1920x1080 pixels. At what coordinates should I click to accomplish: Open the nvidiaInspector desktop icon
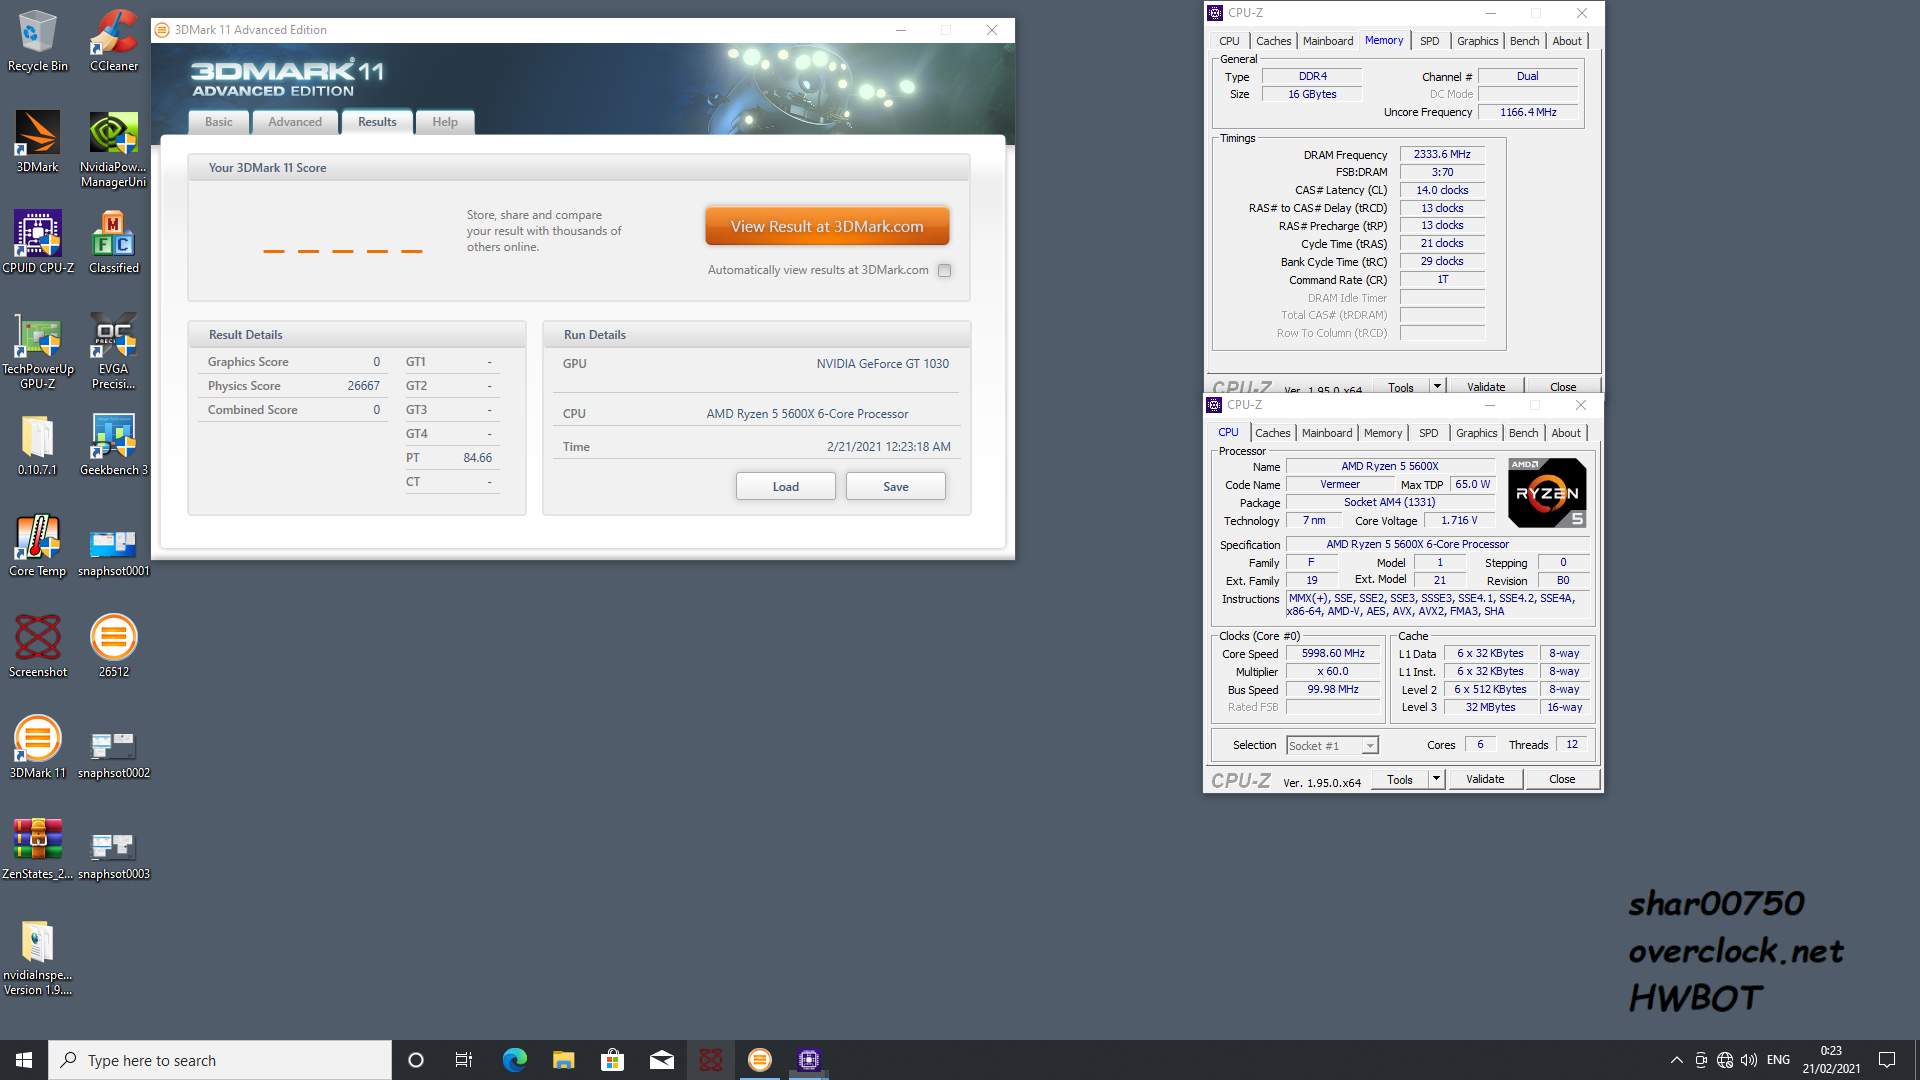38,957
